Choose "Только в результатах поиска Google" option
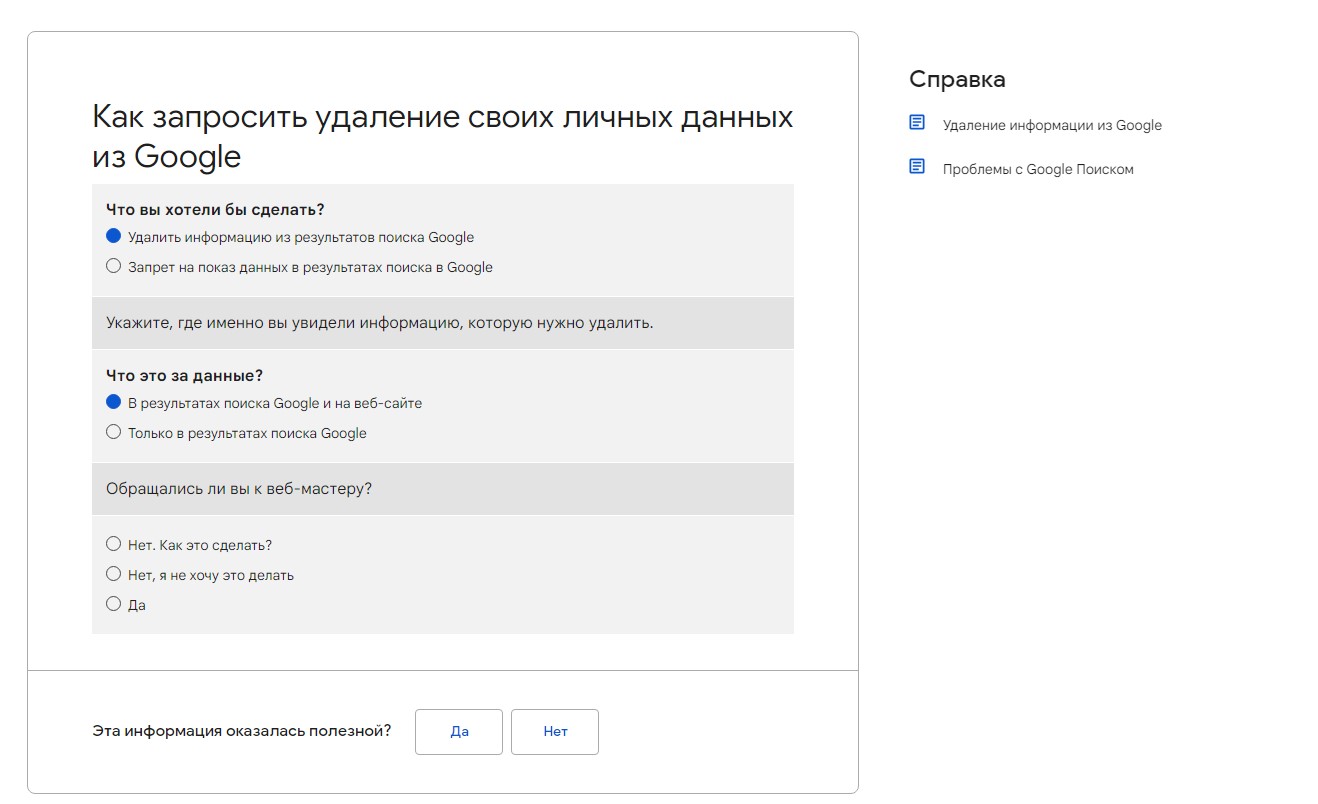Viewport: 1318px width, 804px height. pos(113,432)
